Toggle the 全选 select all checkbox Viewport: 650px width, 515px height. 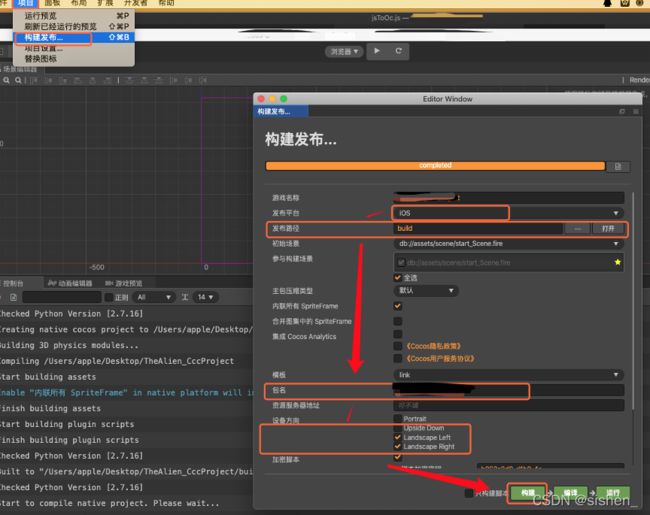[x=398, y=277]
